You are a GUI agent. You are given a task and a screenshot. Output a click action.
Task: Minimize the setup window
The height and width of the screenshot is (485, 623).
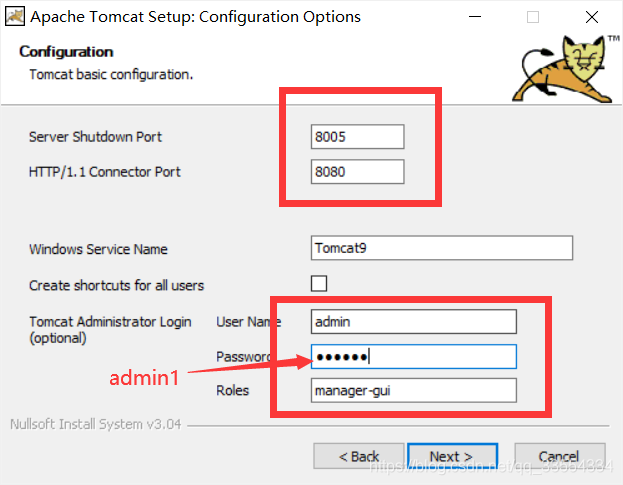click(475, 17)
